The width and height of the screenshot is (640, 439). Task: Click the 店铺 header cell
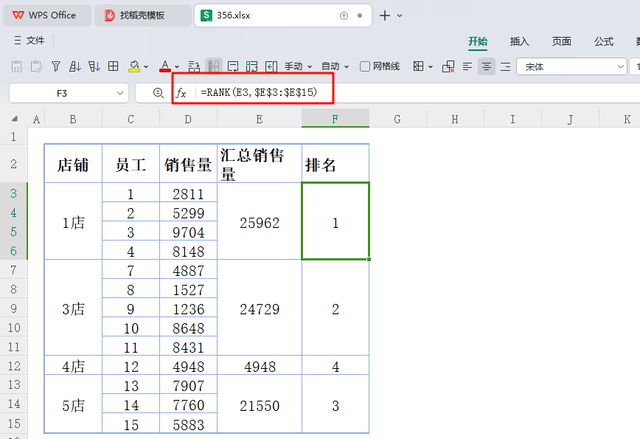pos(73,164)
